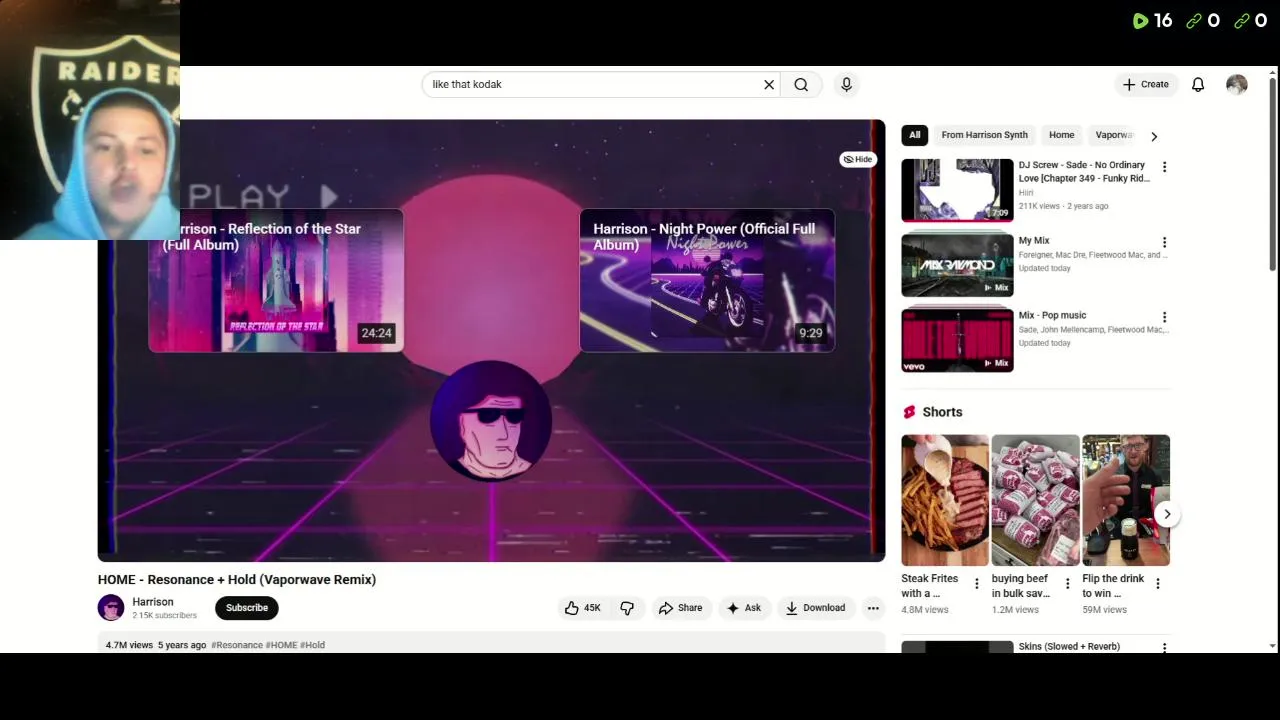Open the #Resonance hashtag link
Viewport: 1280px width, 720px height.
tap(237, 645)
